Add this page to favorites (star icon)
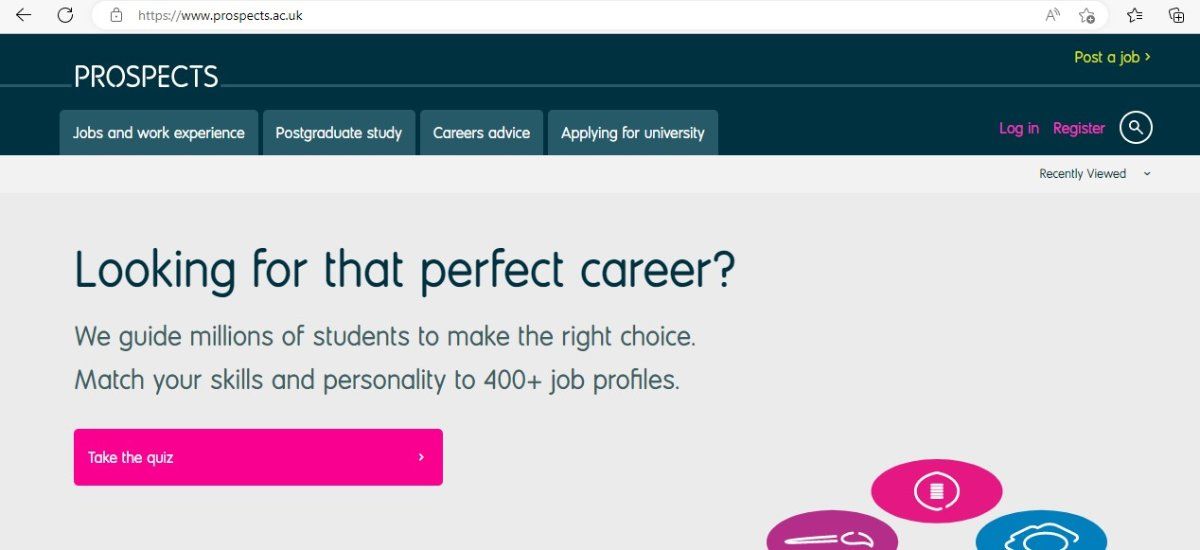This screenshot has height=550, width=1200. pos(1087,15)
